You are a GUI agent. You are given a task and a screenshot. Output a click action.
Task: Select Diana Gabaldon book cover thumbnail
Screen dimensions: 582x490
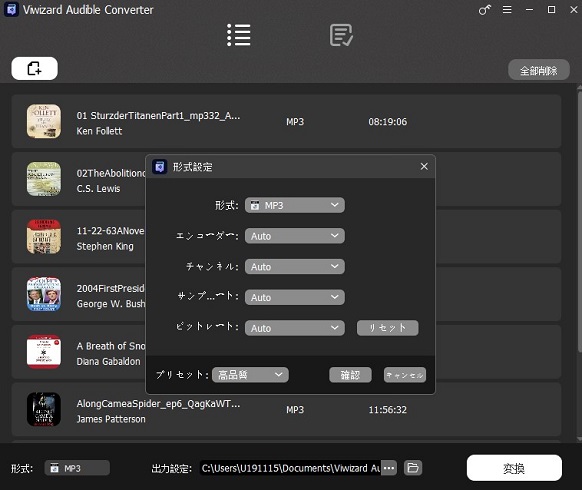click(44, 352)
